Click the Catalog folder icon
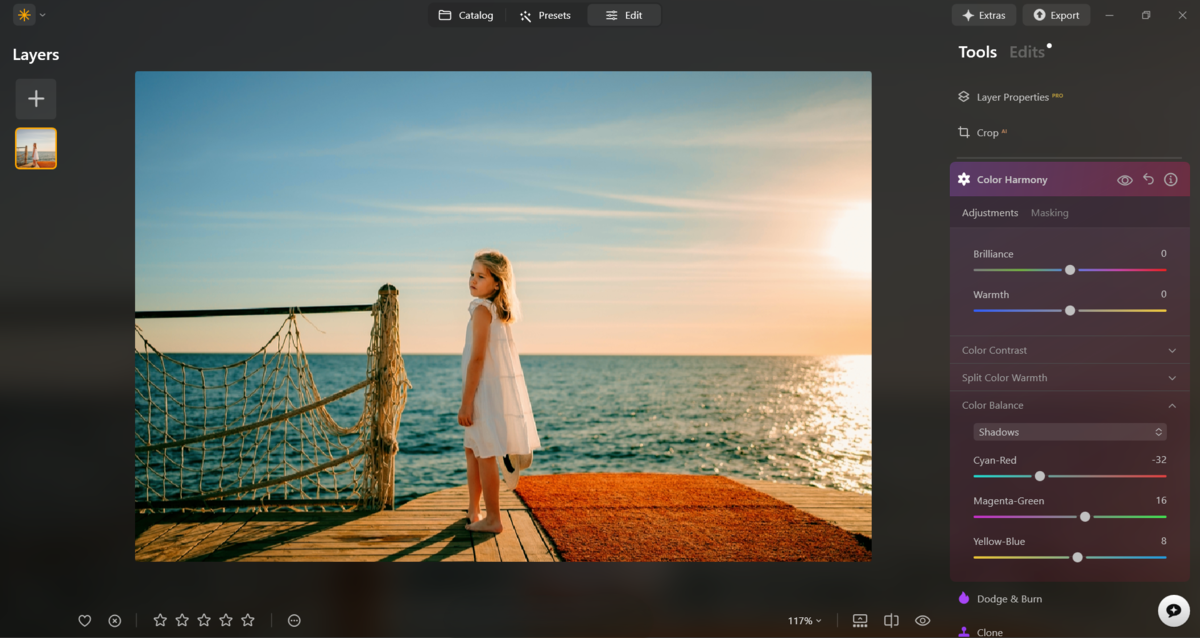 point(445,15)
